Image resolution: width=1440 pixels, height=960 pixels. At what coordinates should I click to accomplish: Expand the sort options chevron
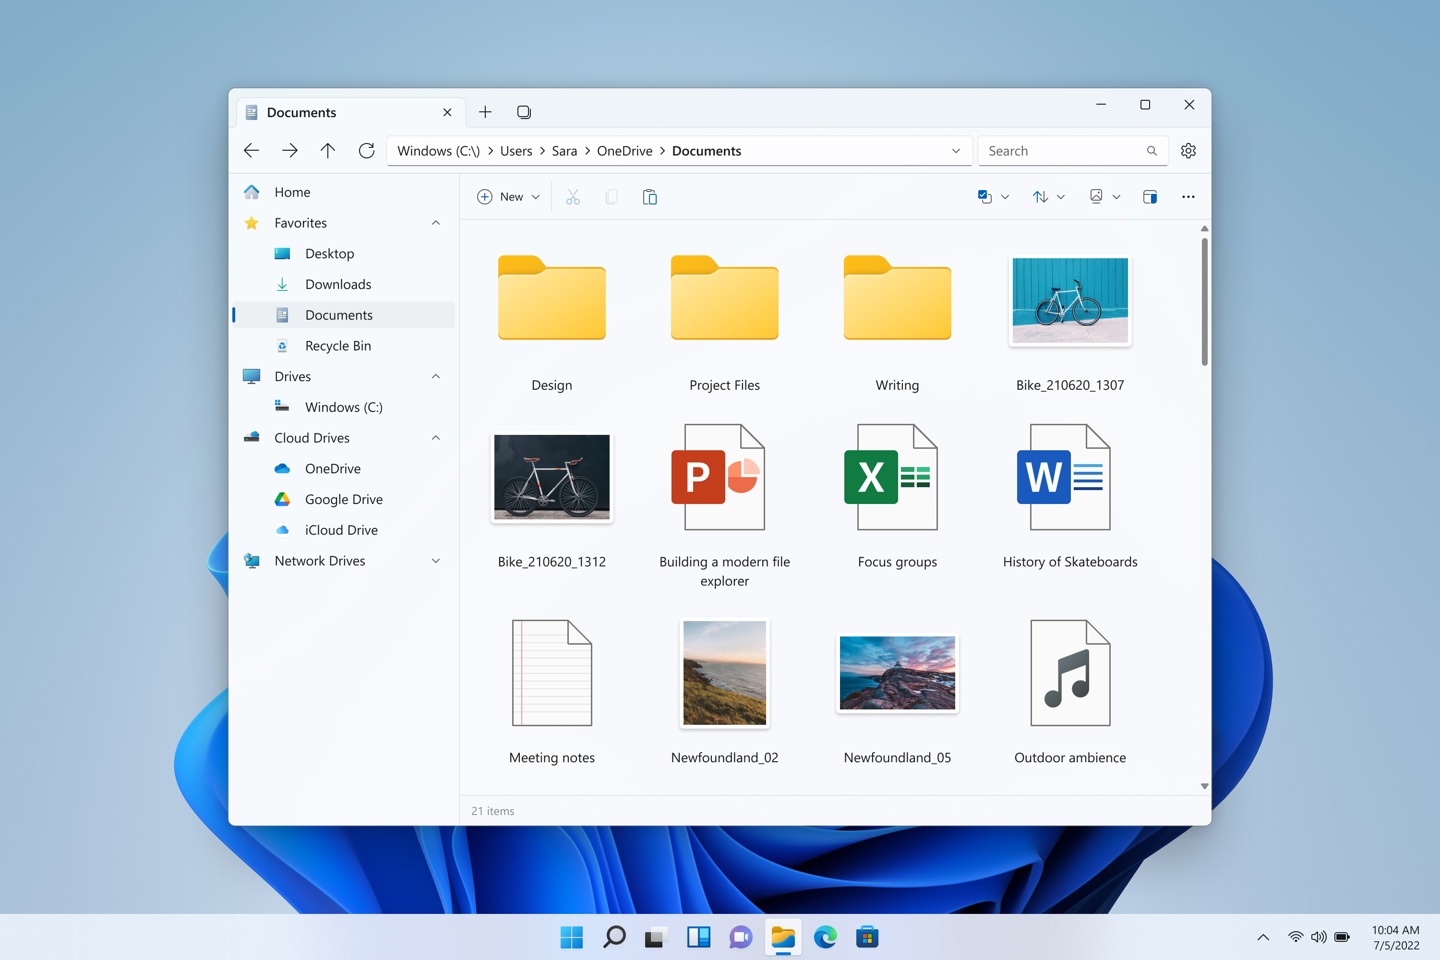(1061, 197)
